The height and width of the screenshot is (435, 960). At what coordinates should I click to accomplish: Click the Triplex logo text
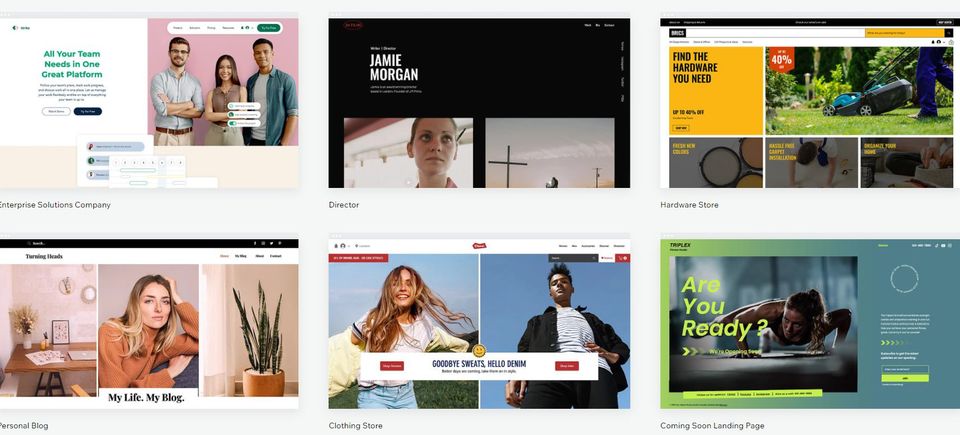point(682,245)
